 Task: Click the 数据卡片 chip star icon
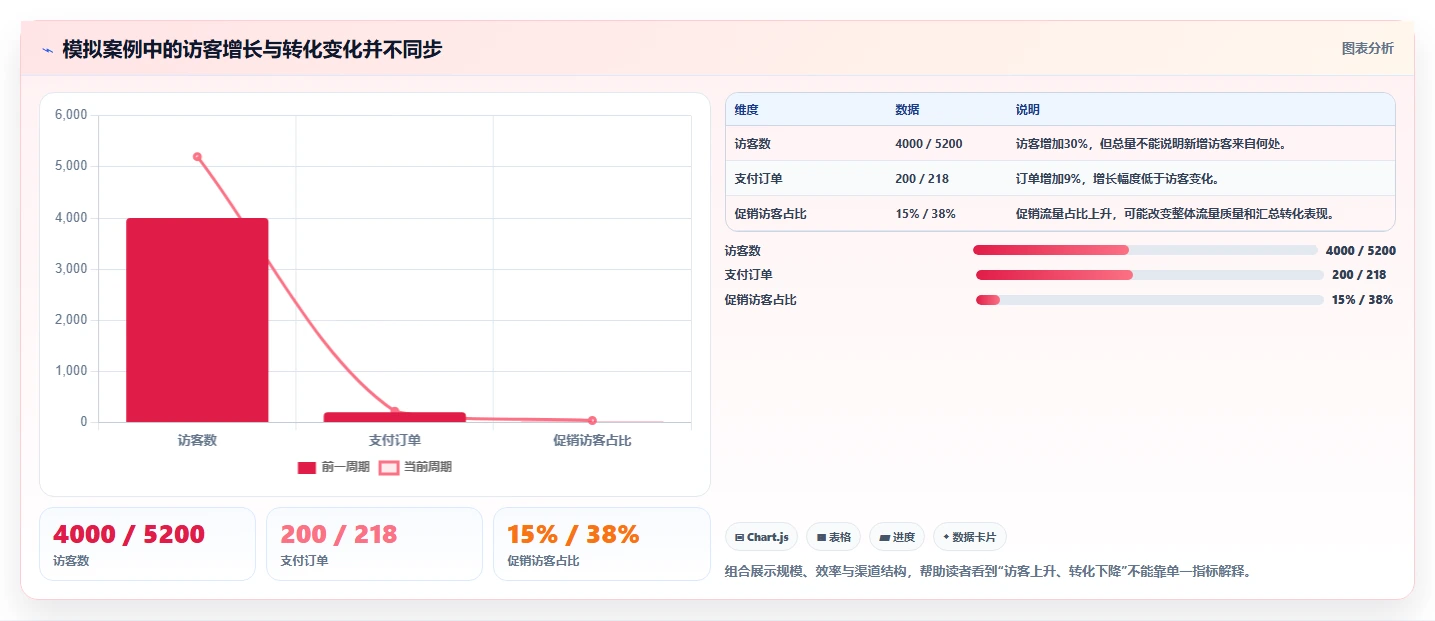[x=946, y=537]
